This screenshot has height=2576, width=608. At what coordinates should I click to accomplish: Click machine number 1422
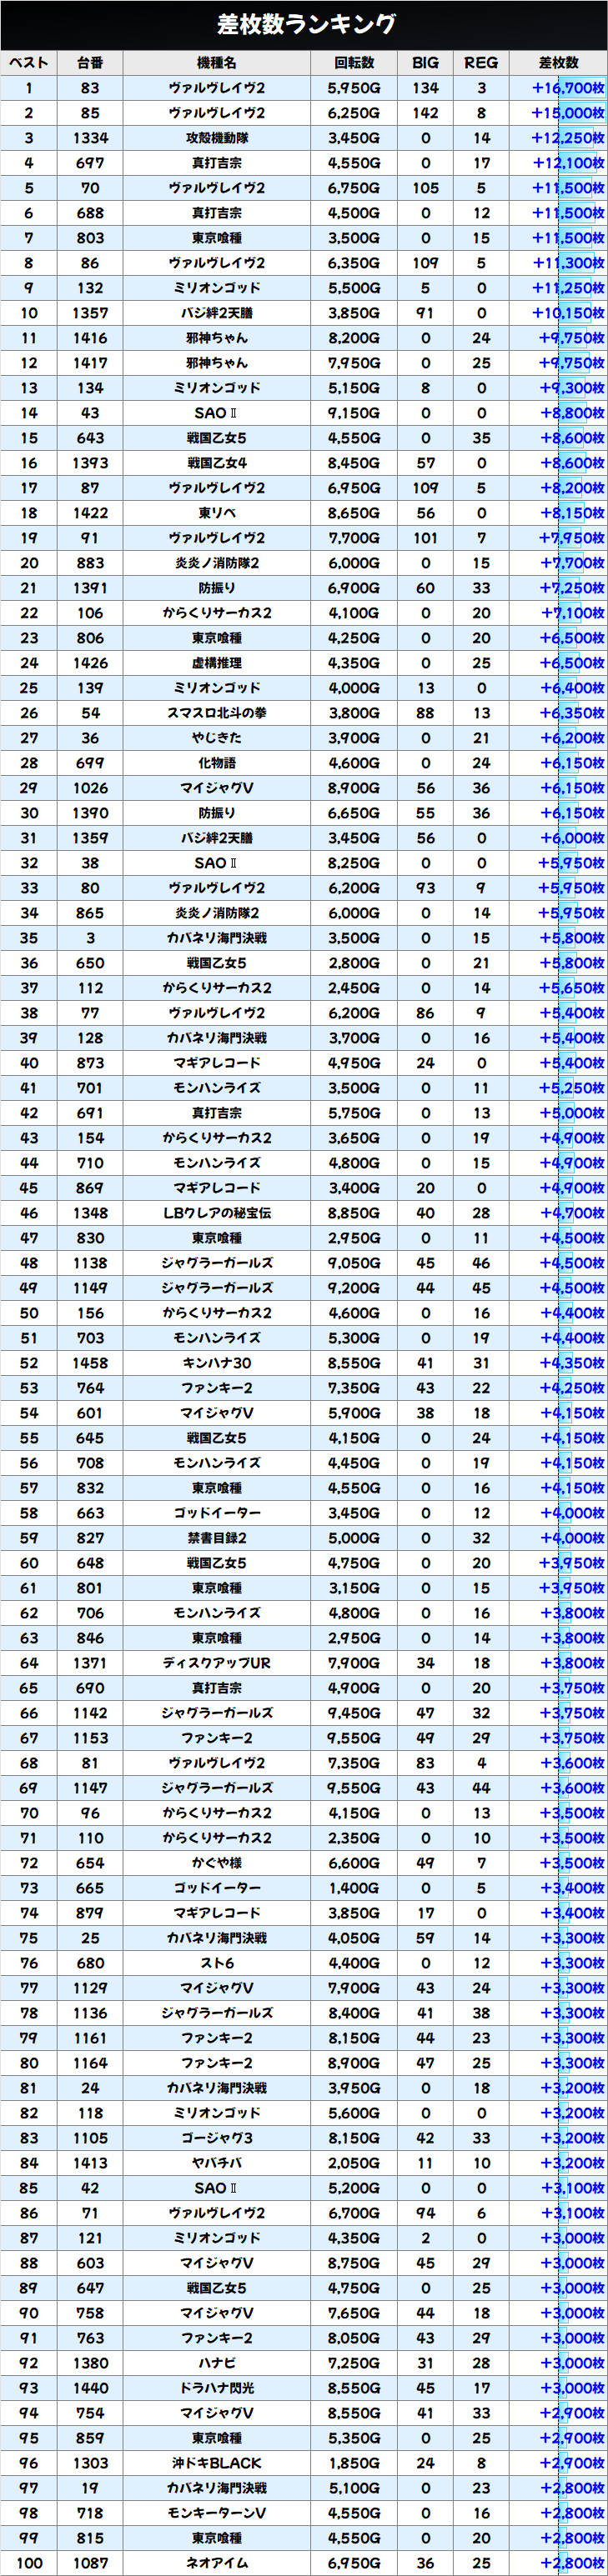[90, 513]
